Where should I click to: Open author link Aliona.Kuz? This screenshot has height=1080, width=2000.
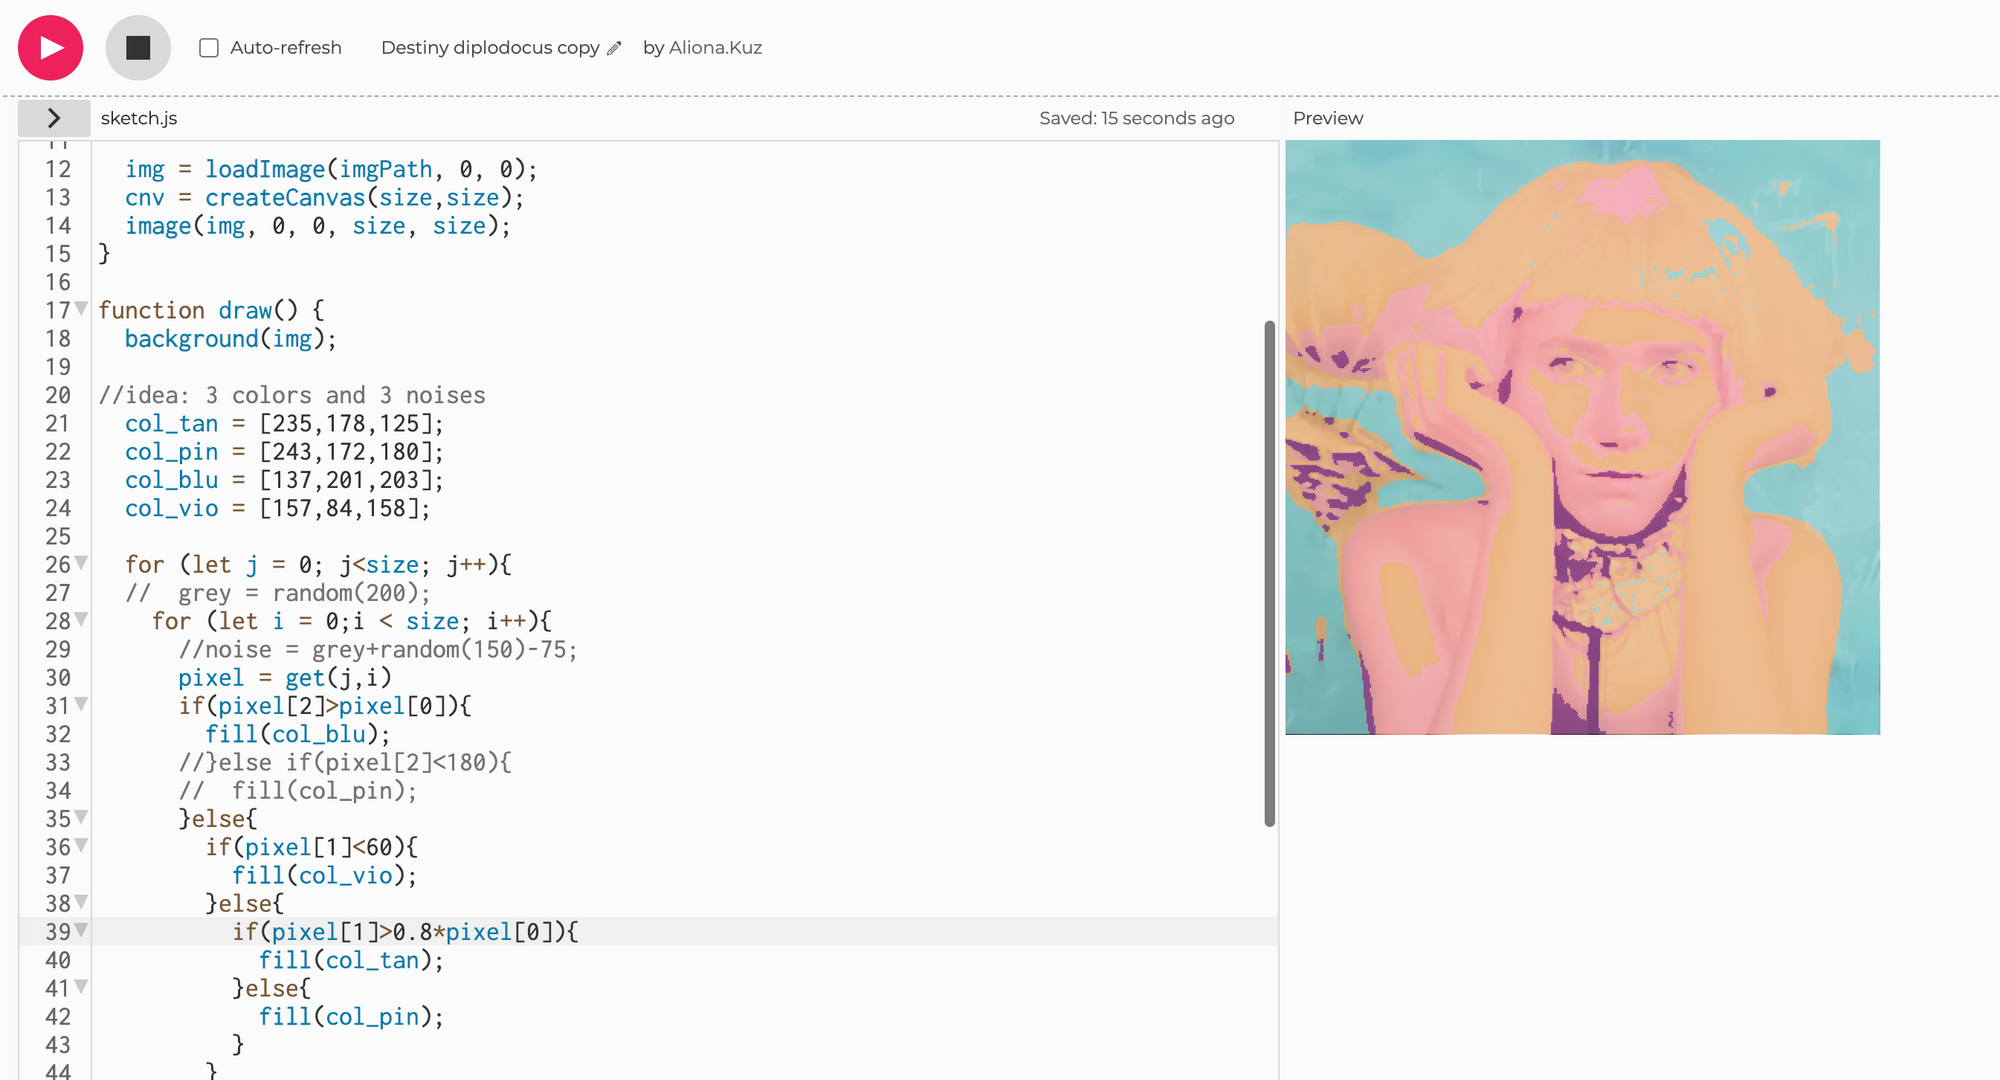pyautogui.click(x=715, y=48)
